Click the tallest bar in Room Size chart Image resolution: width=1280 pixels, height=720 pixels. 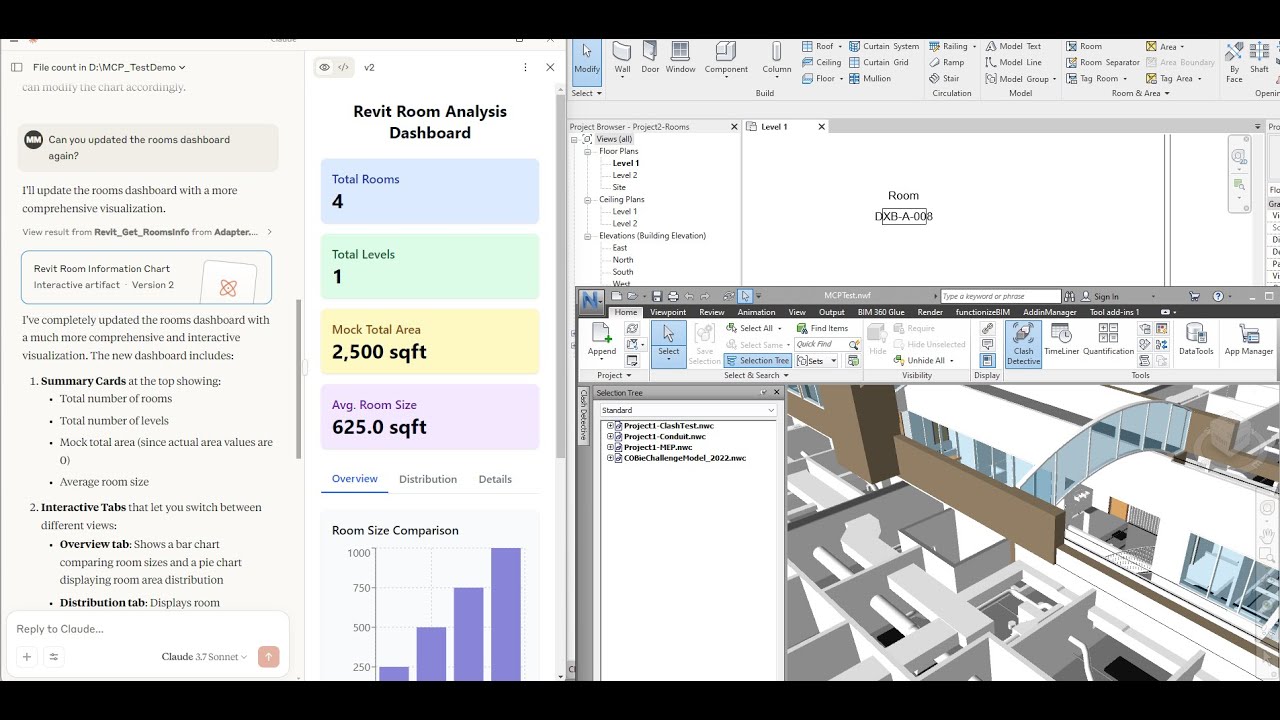(505, 614)
